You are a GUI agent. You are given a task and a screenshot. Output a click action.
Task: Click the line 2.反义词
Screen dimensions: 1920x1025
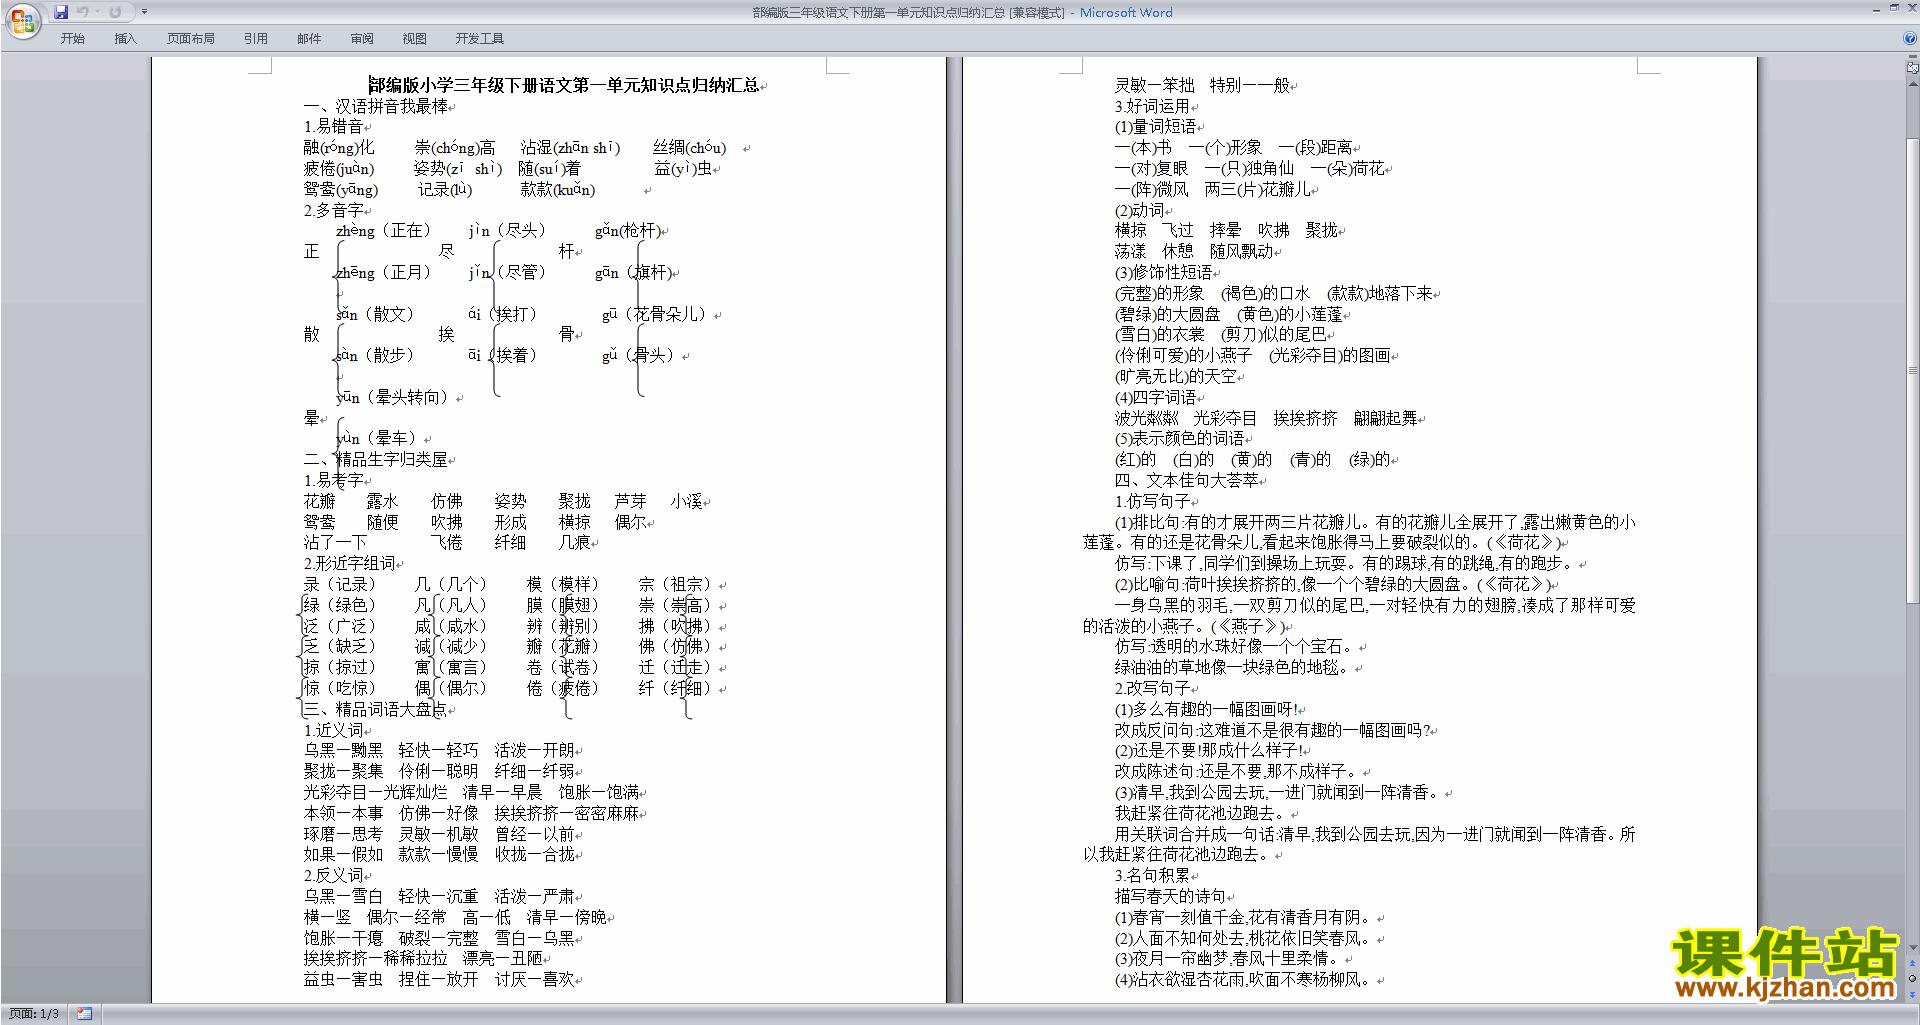[x=333, y=875]
